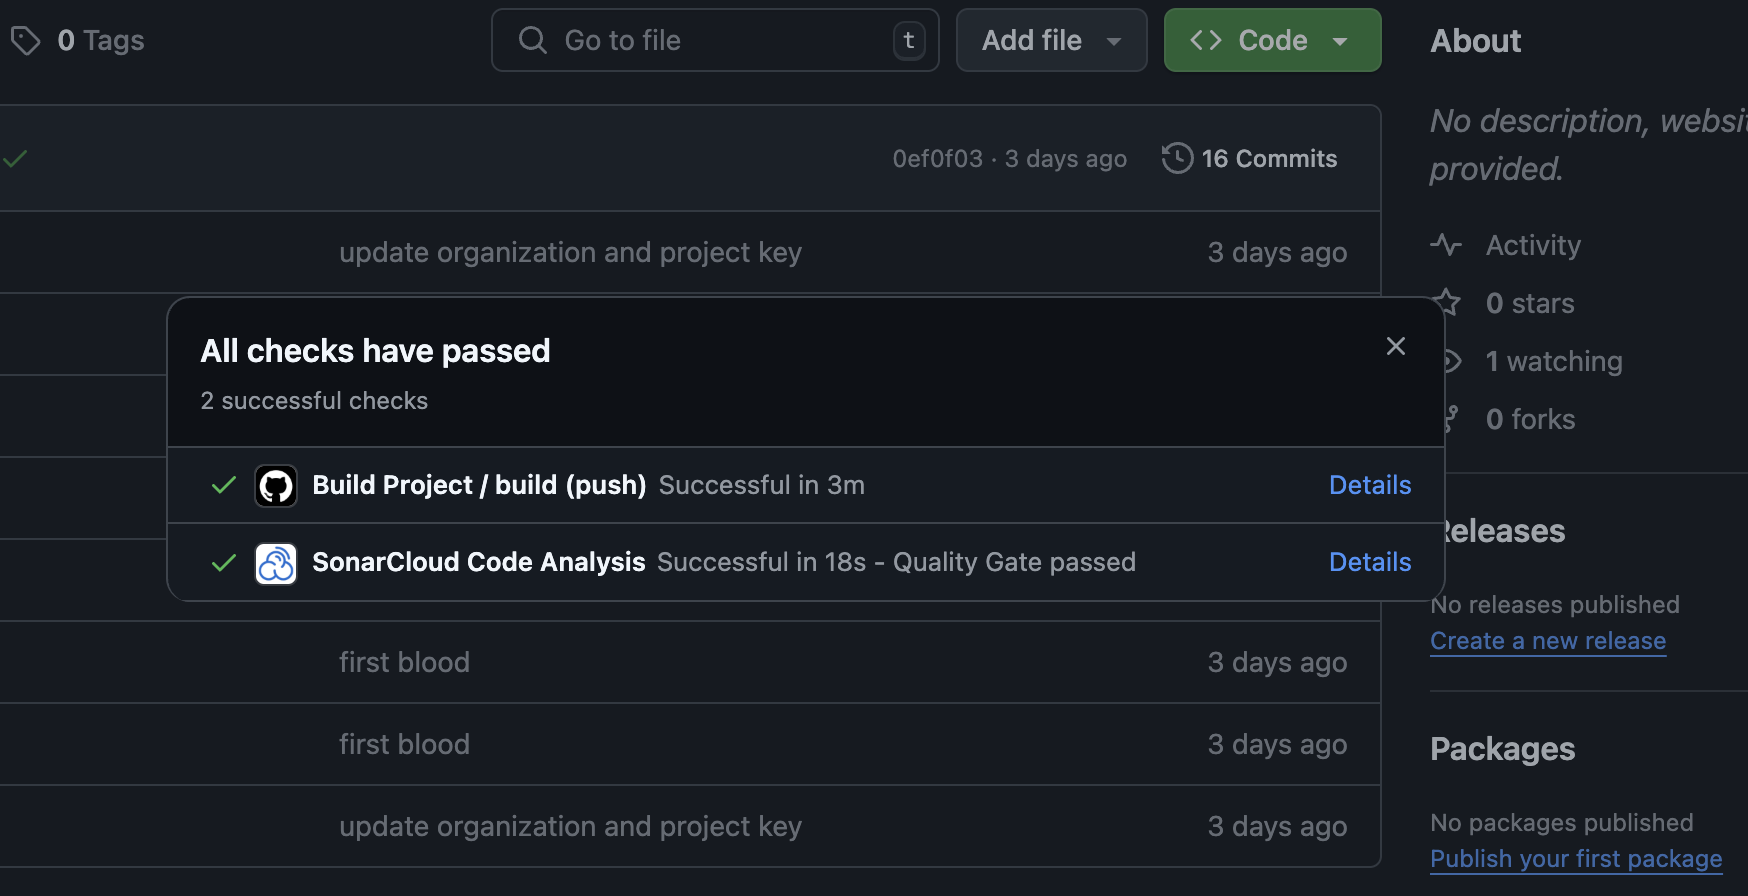The height and width of the screenshot is (896, 1748).
Task: Open commit hash 0ef0f03
Action: pos(937,159)
